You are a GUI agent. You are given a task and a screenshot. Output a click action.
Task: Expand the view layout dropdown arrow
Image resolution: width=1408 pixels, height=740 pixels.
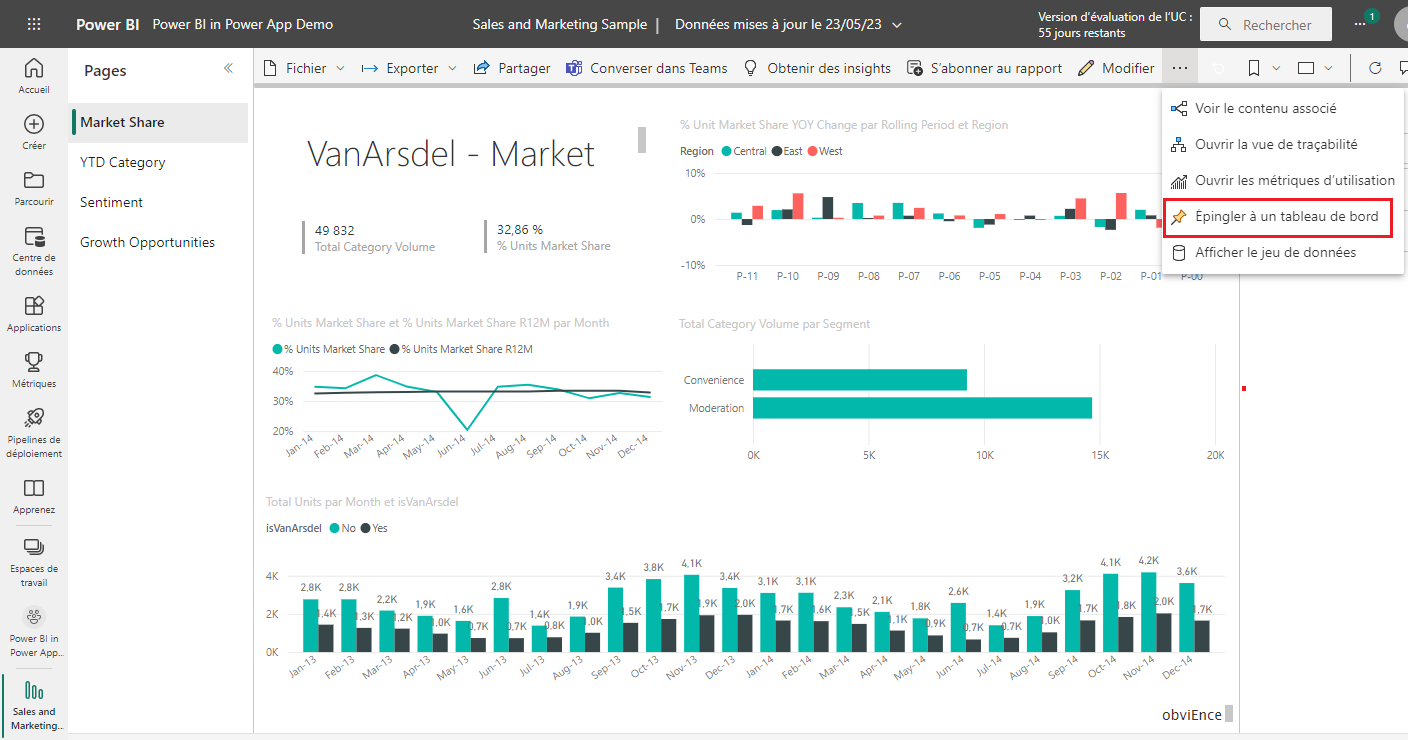1328,68
